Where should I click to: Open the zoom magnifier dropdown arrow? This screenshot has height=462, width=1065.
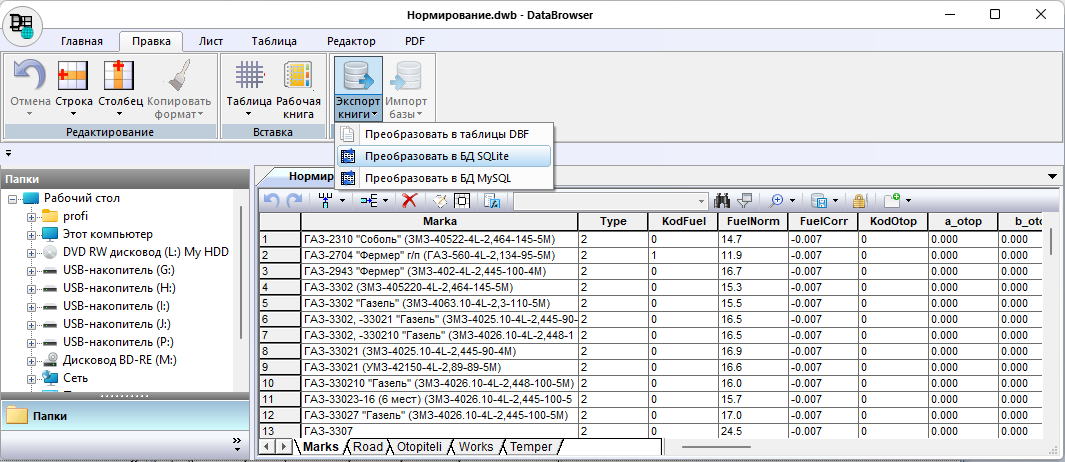pyautogui.click(x=792, y=200)
